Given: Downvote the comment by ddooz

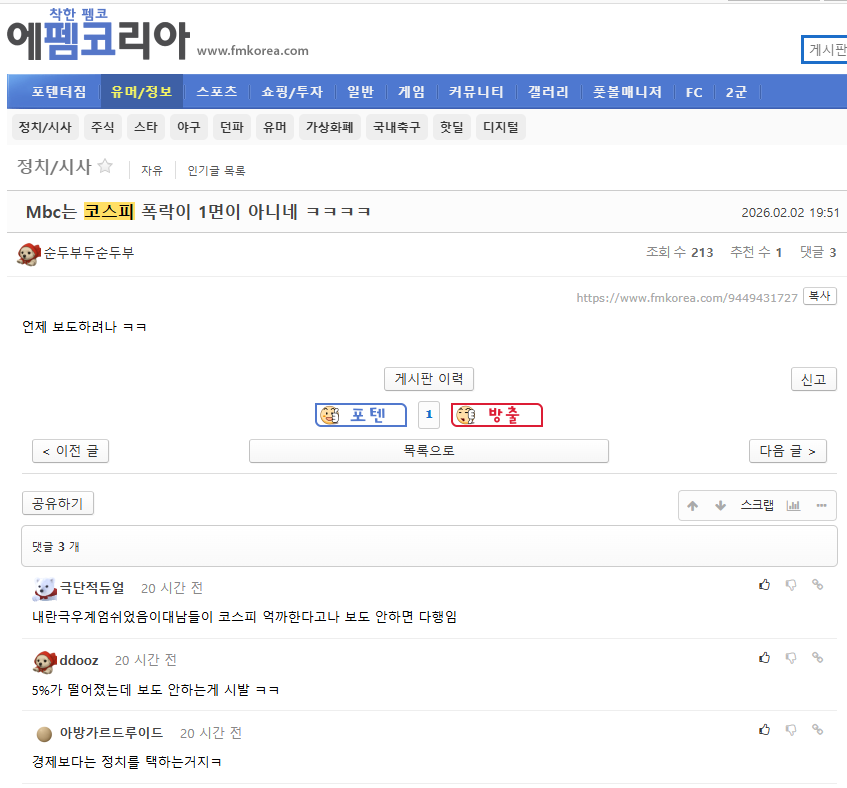Looking at the screenshot, I should [791, 658].
